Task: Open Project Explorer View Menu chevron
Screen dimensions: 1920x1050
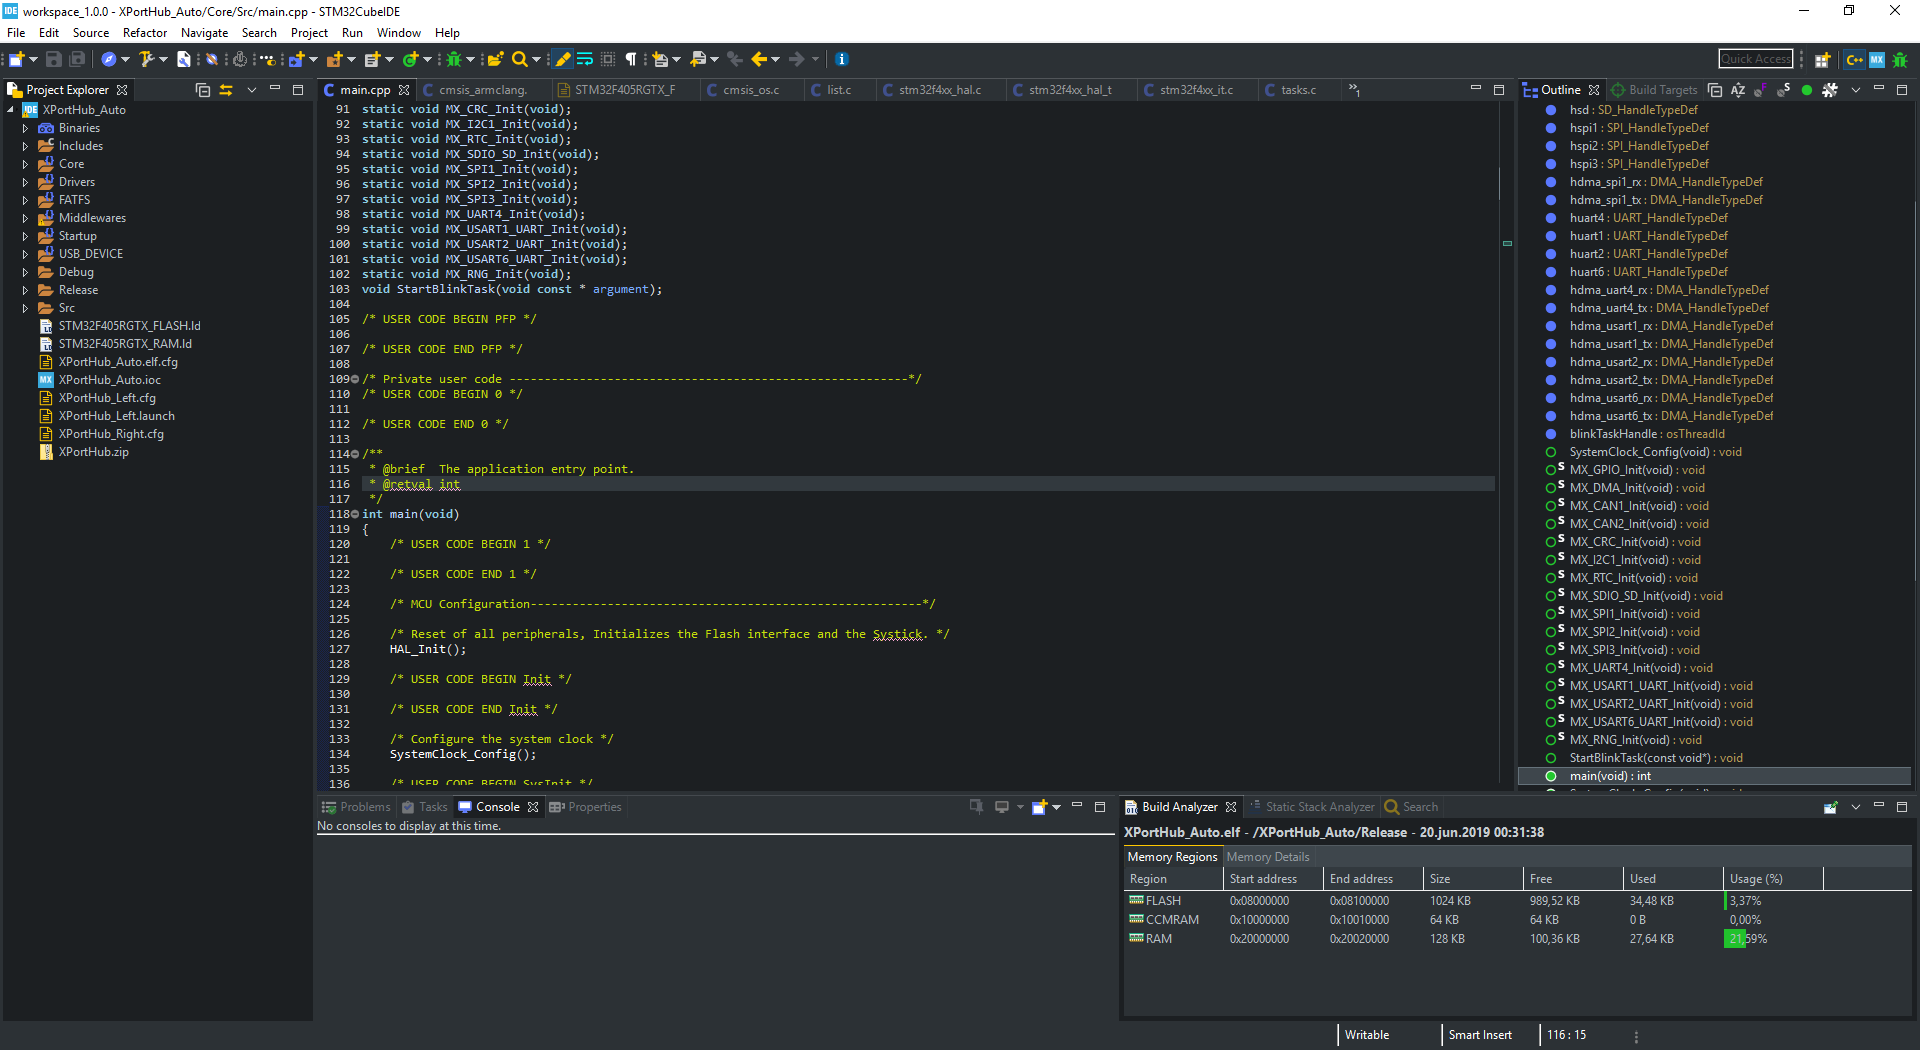Action: [x=252, y=90]
